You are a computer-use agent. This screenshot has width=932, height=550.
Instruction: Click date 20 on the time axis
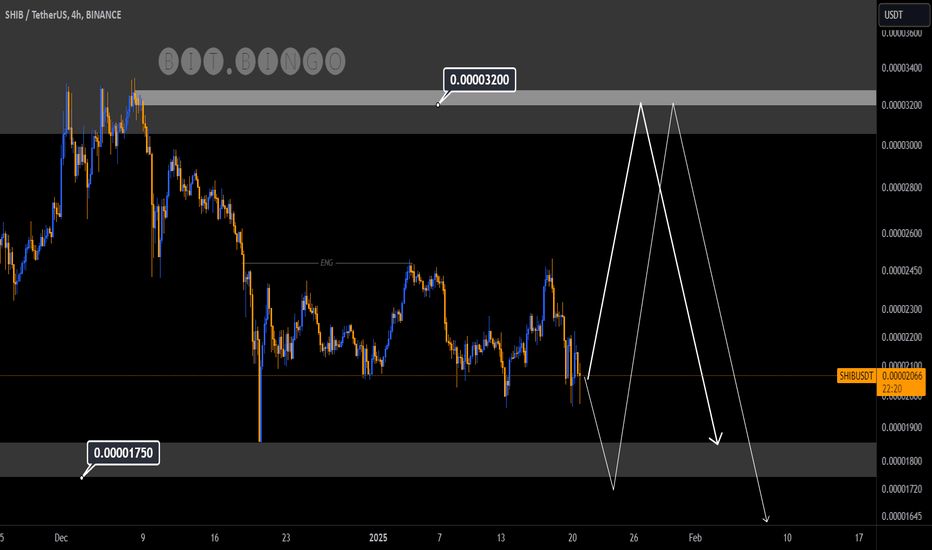(572, 538)
